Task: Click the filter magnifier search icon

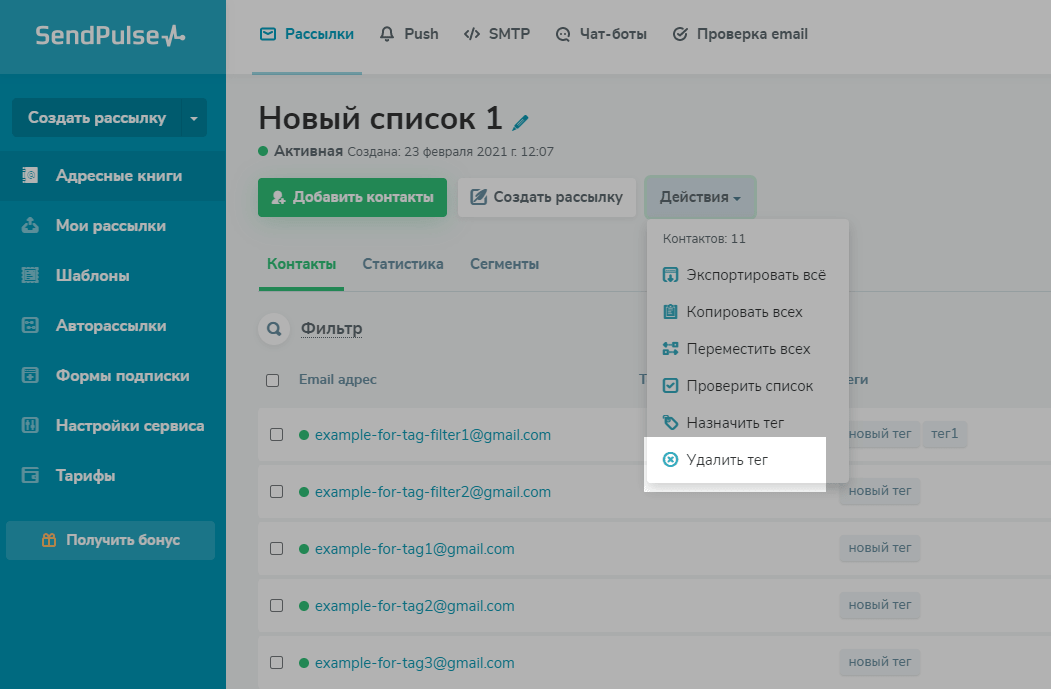Action: [x=273, y=329]
